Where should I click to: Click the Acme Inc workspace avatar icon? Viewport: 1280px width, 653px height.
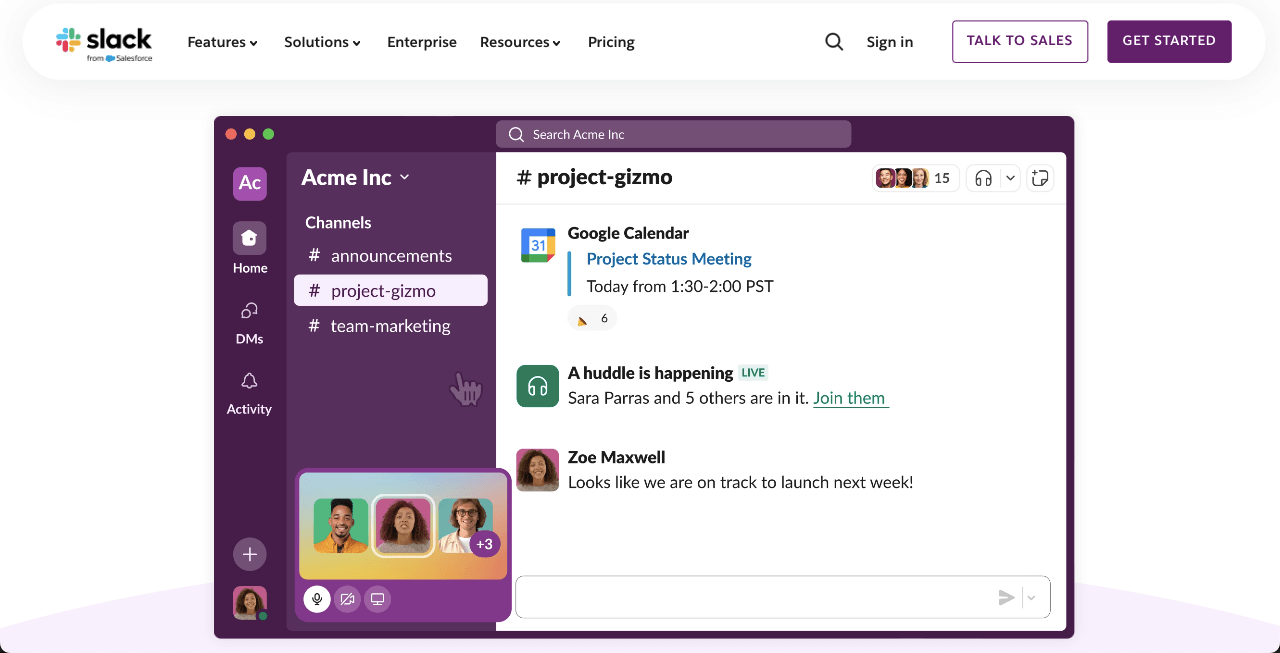pos(250,183)
